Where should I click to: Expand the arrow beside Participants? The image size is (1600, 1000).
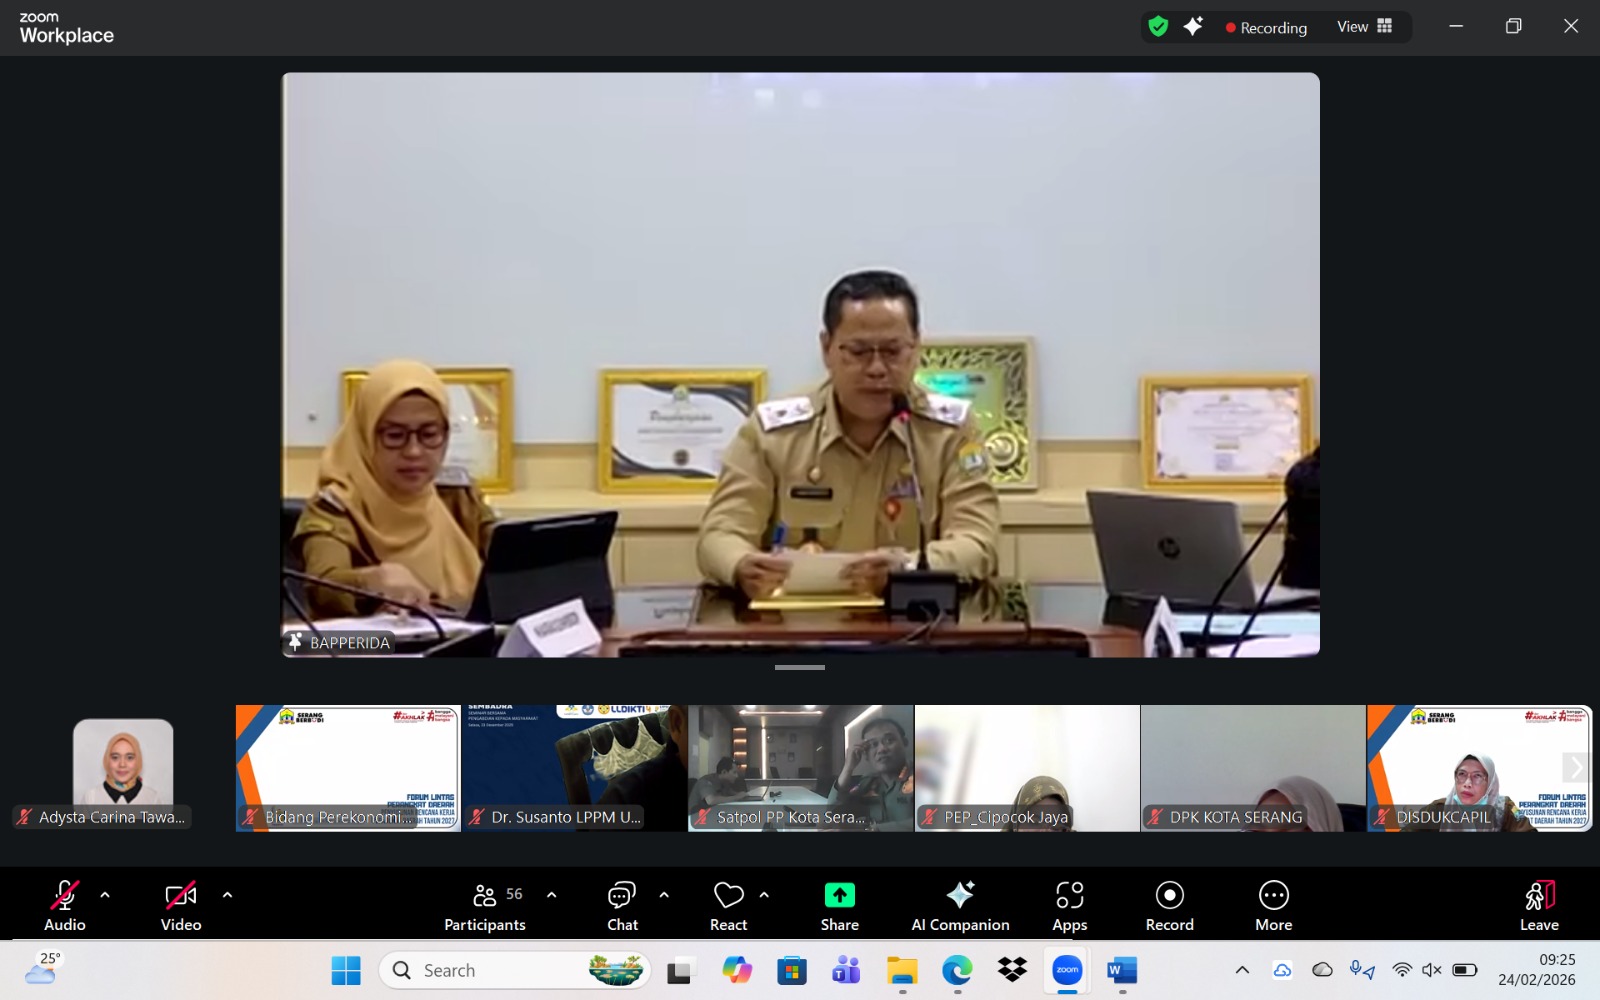point(551,895)
